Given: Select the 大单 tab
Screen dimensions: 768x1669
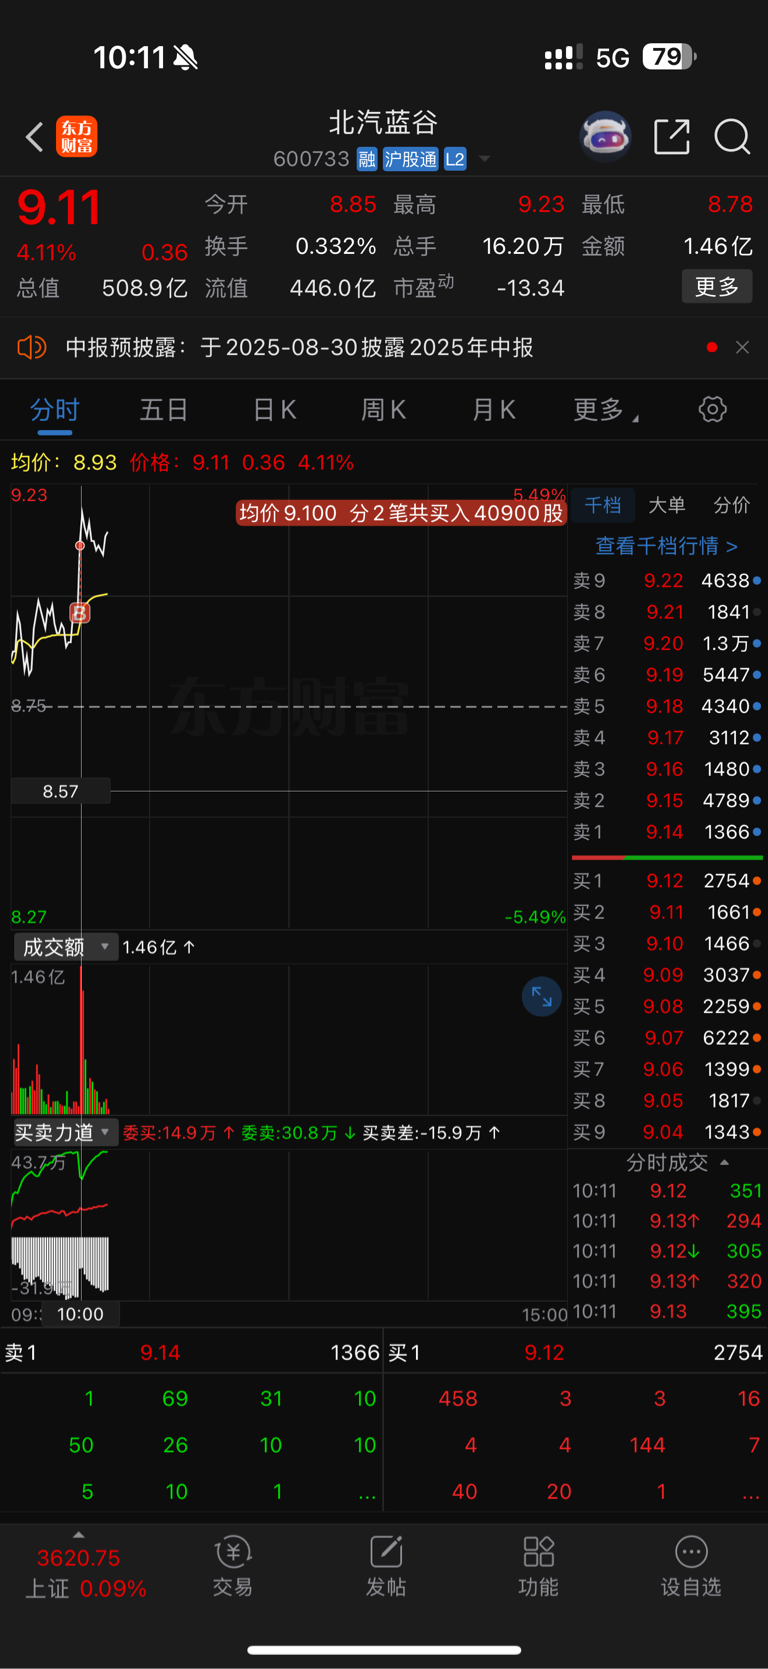Looking at the screenshot, I should [x=667, y=505].
